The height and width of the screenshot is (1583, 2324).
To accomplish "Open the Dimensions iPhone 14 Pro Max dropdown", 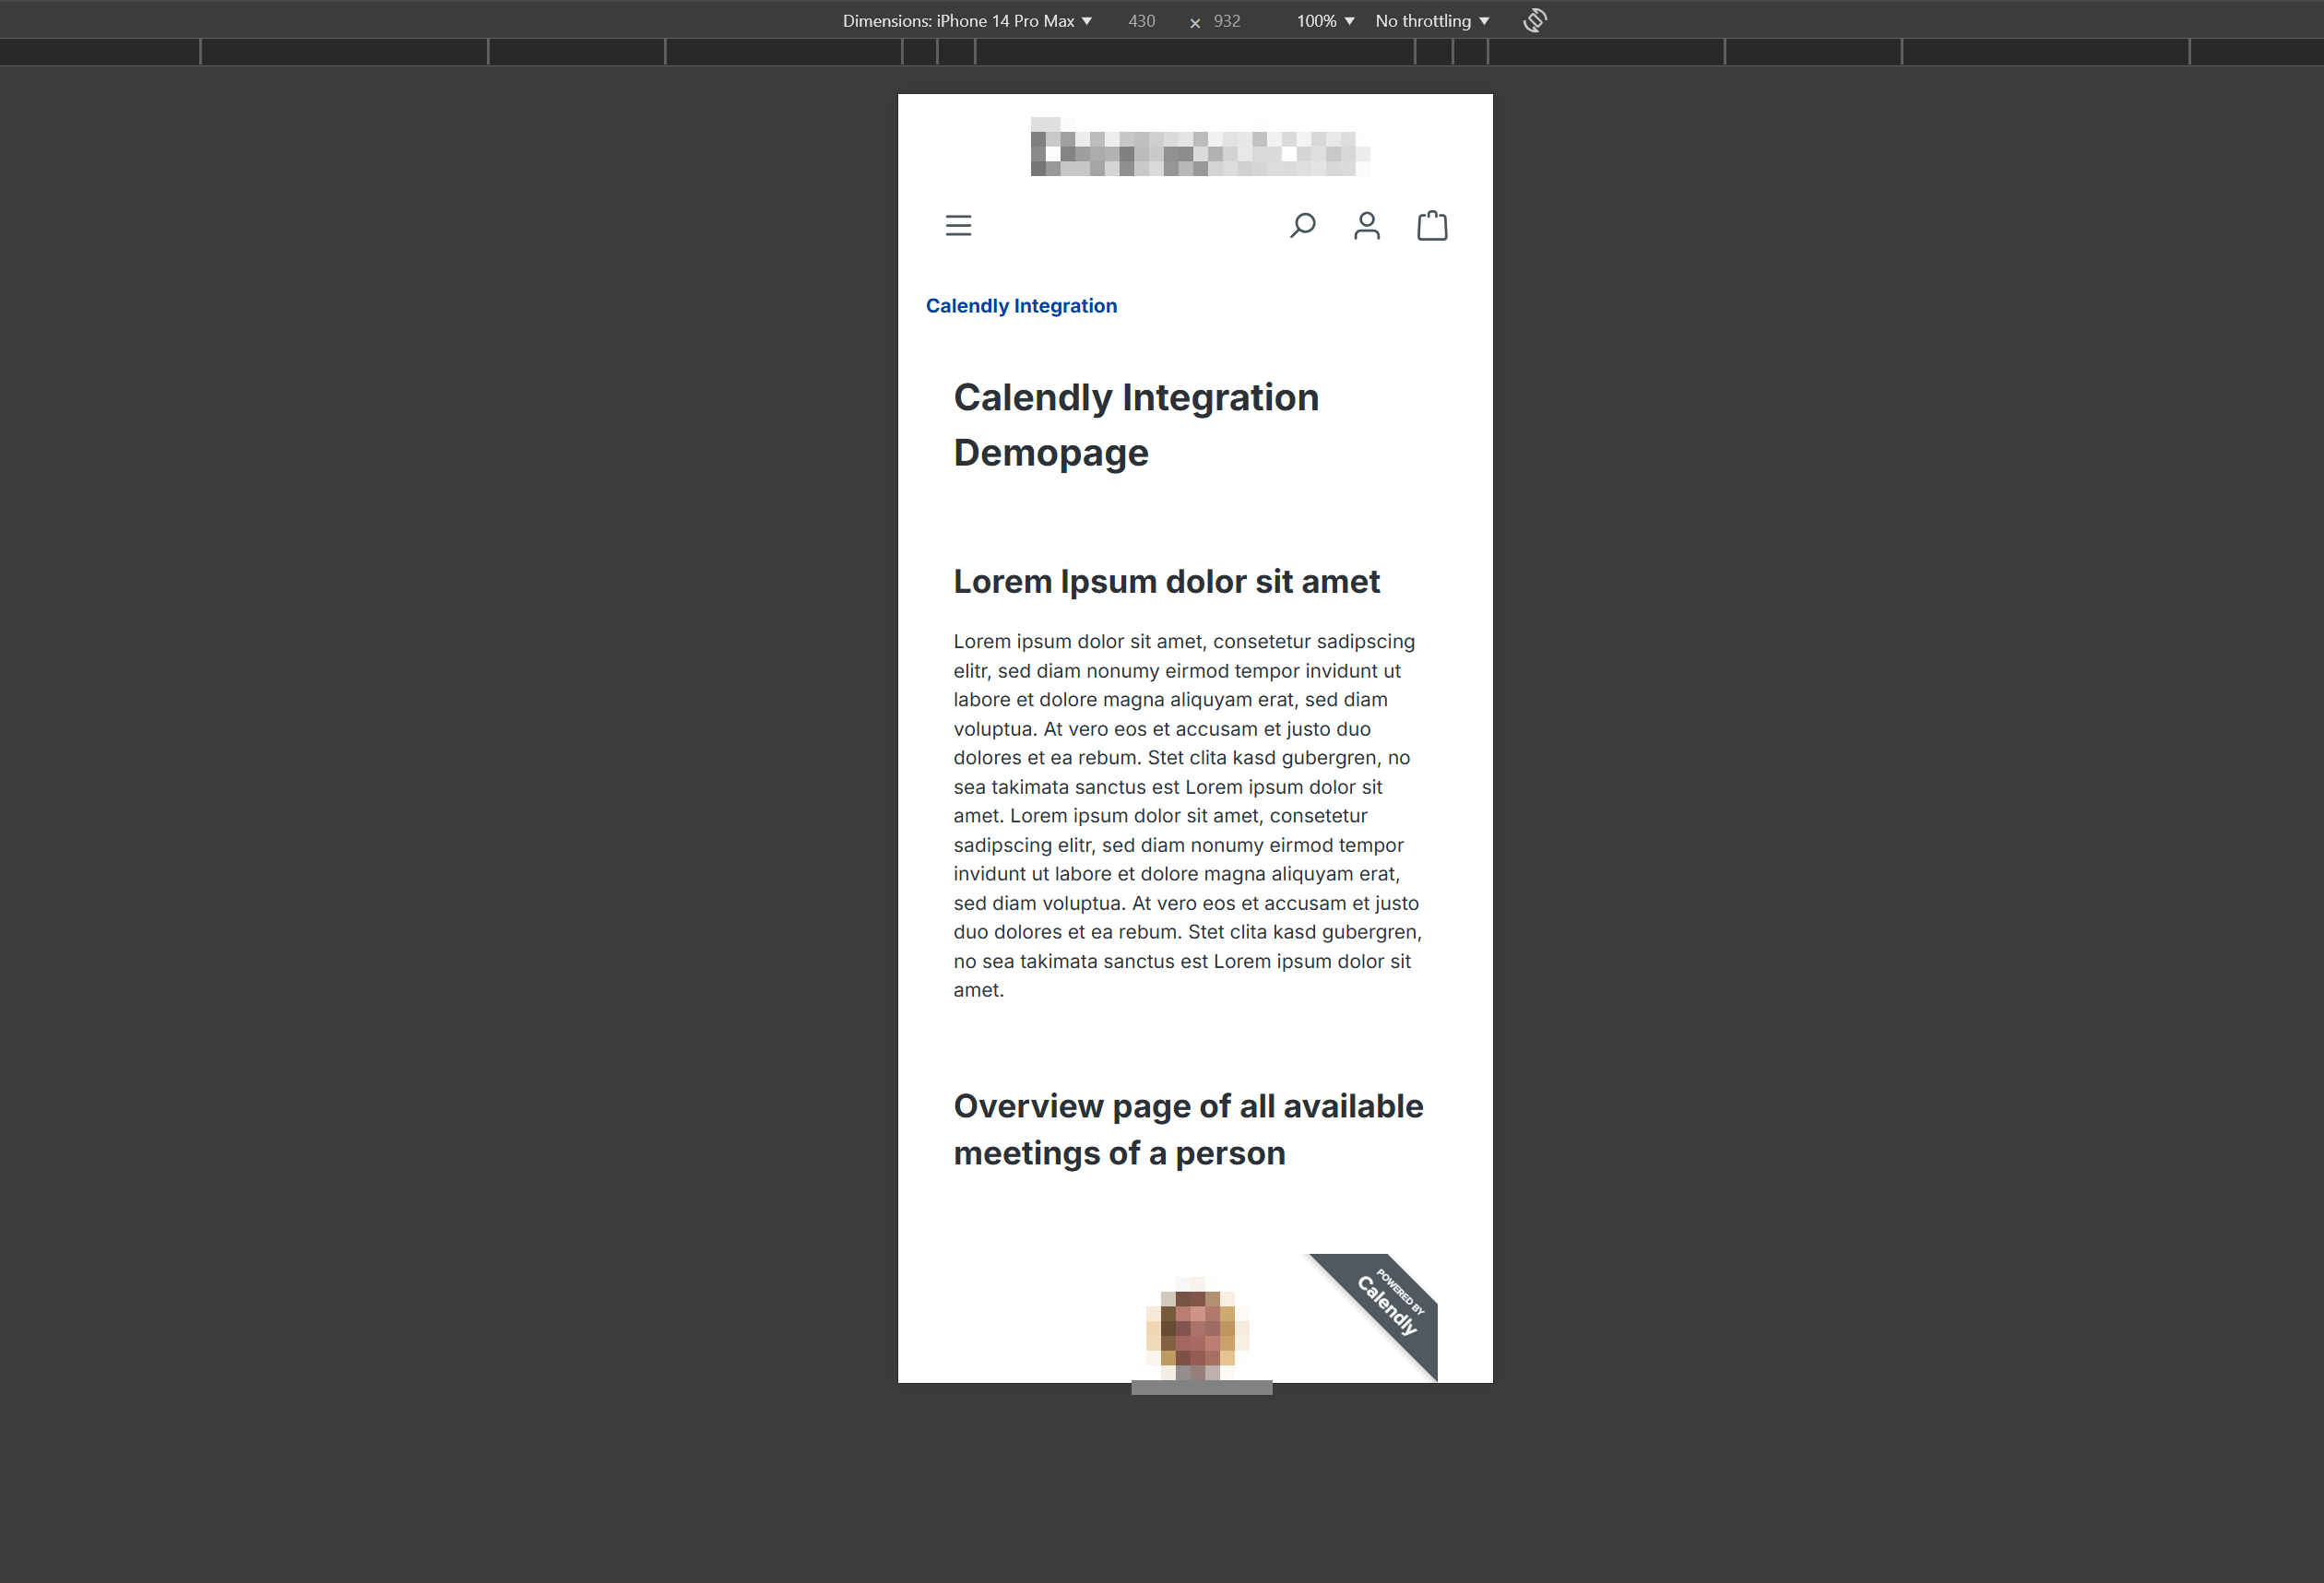I will tap(967, 21).
